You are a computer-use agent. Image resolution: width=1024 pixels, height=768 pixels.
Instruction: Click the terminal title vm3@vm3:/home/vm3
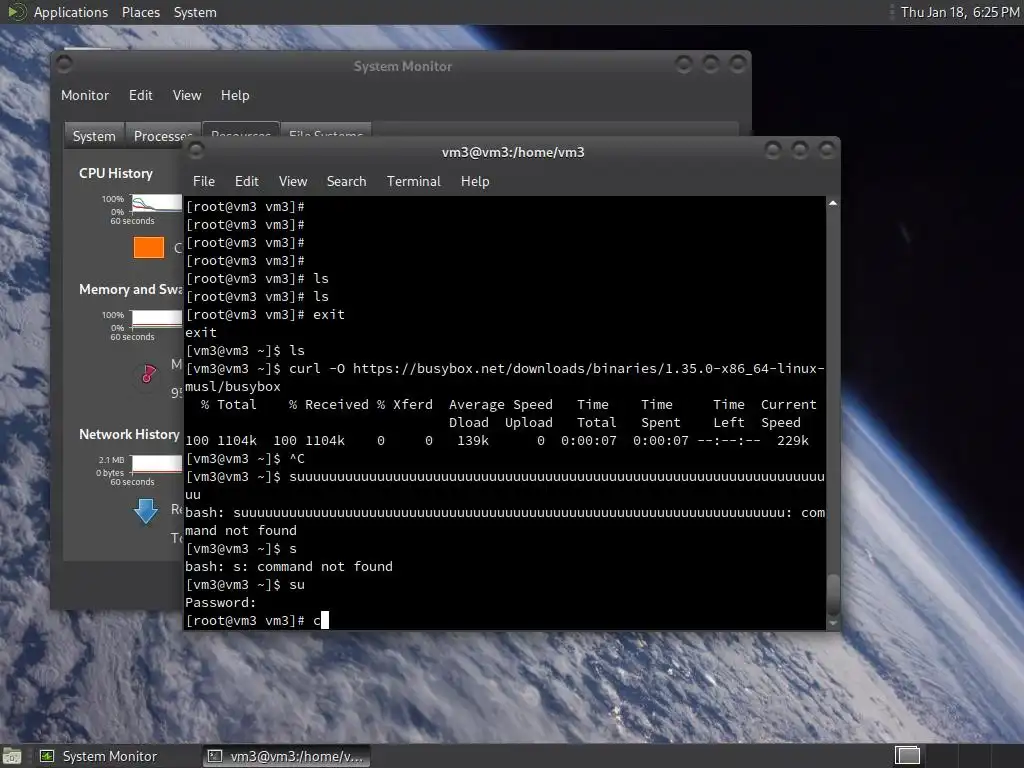[x=513, y=152]
